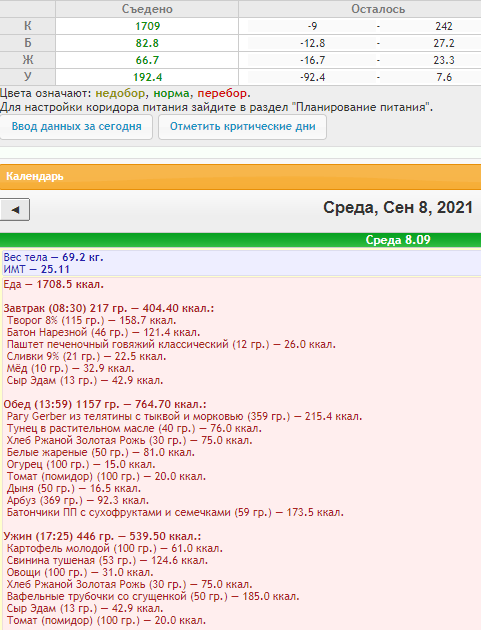The width and height of the screenshot is (481, 630).
Task: Click the eaten protein value 82.8
Action: pos(147,43)
